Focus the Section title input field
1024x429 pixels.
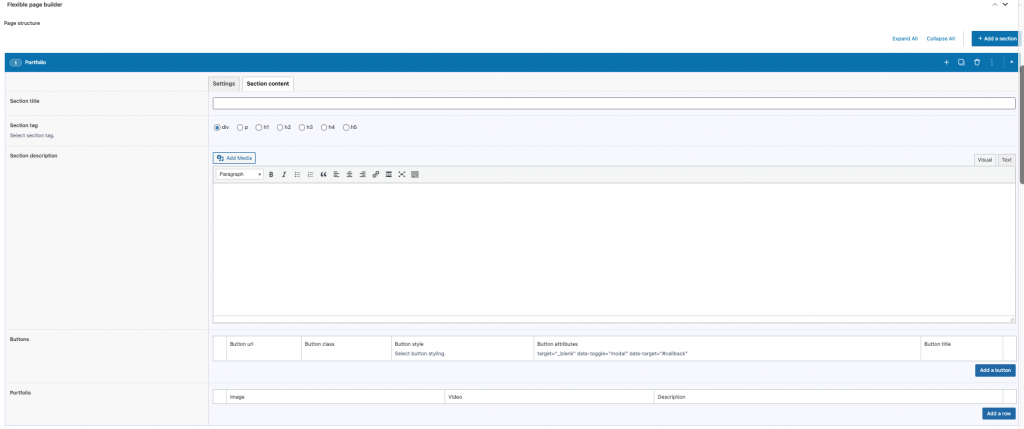tap(614, 103)
